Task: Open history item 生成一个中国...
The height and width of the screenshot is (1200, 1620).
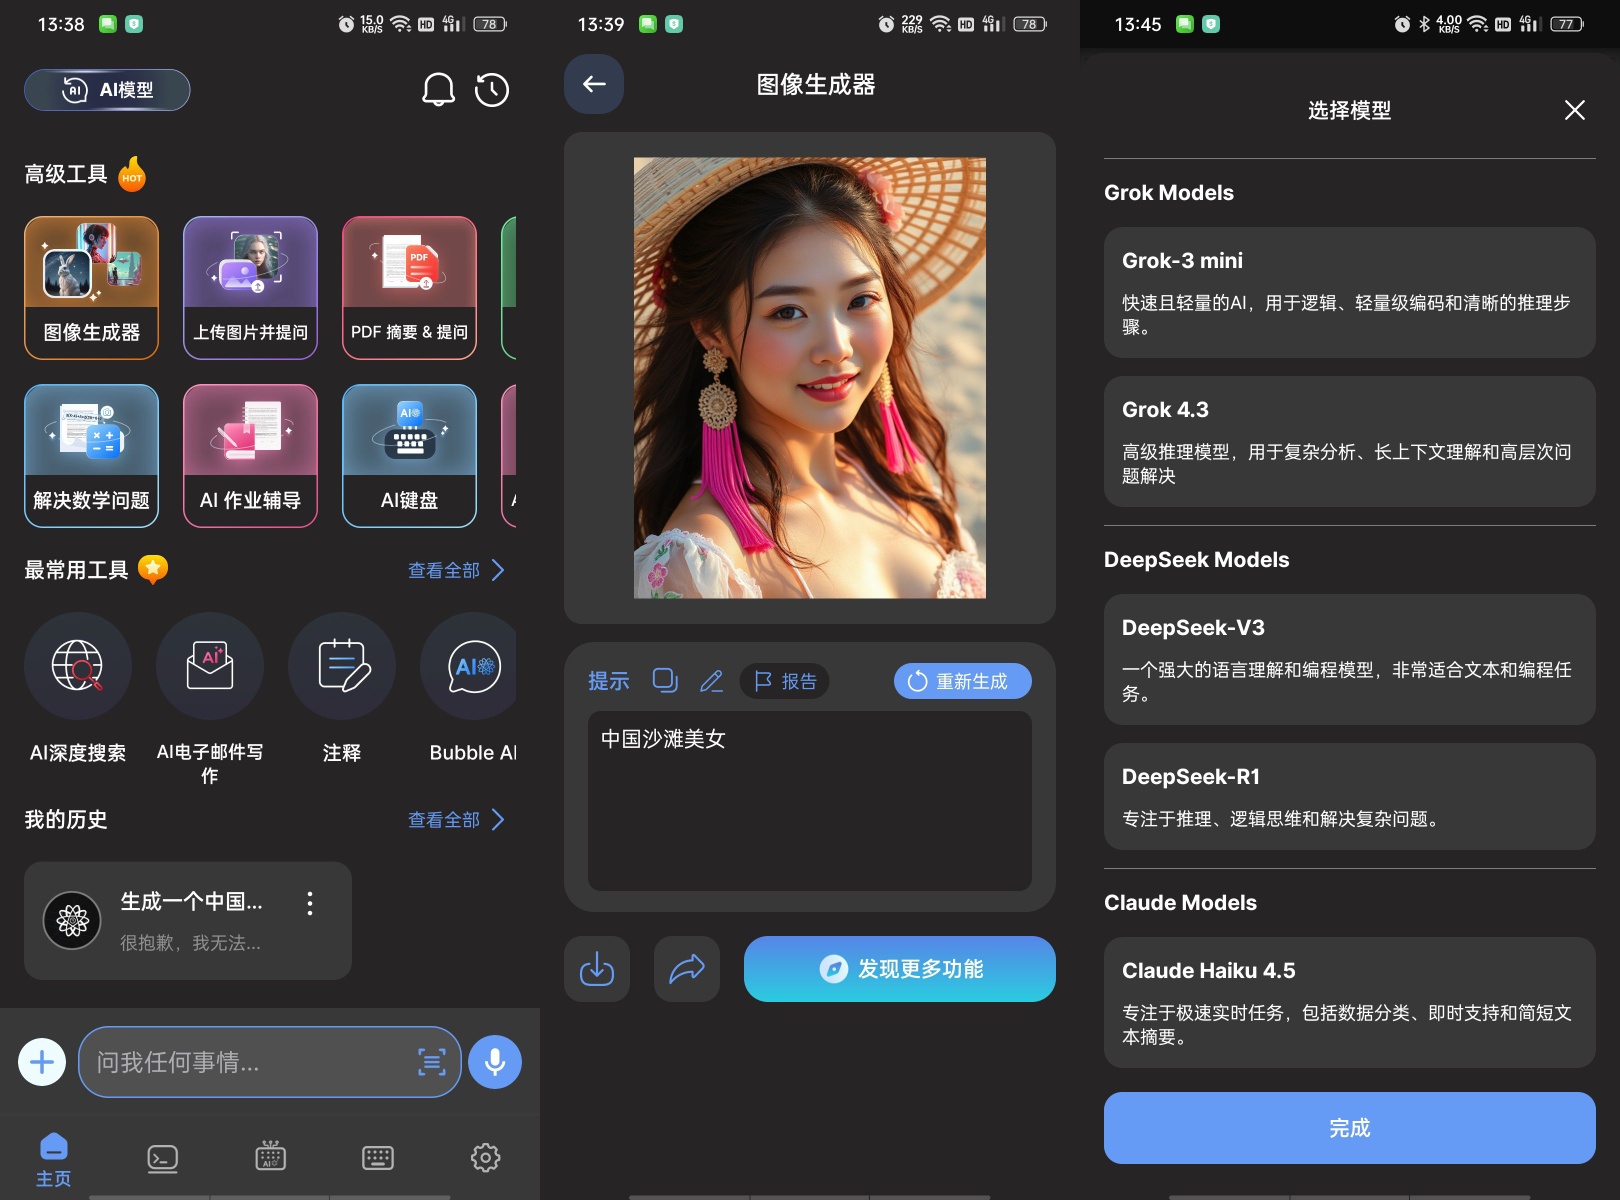Action: coord(188,921)
